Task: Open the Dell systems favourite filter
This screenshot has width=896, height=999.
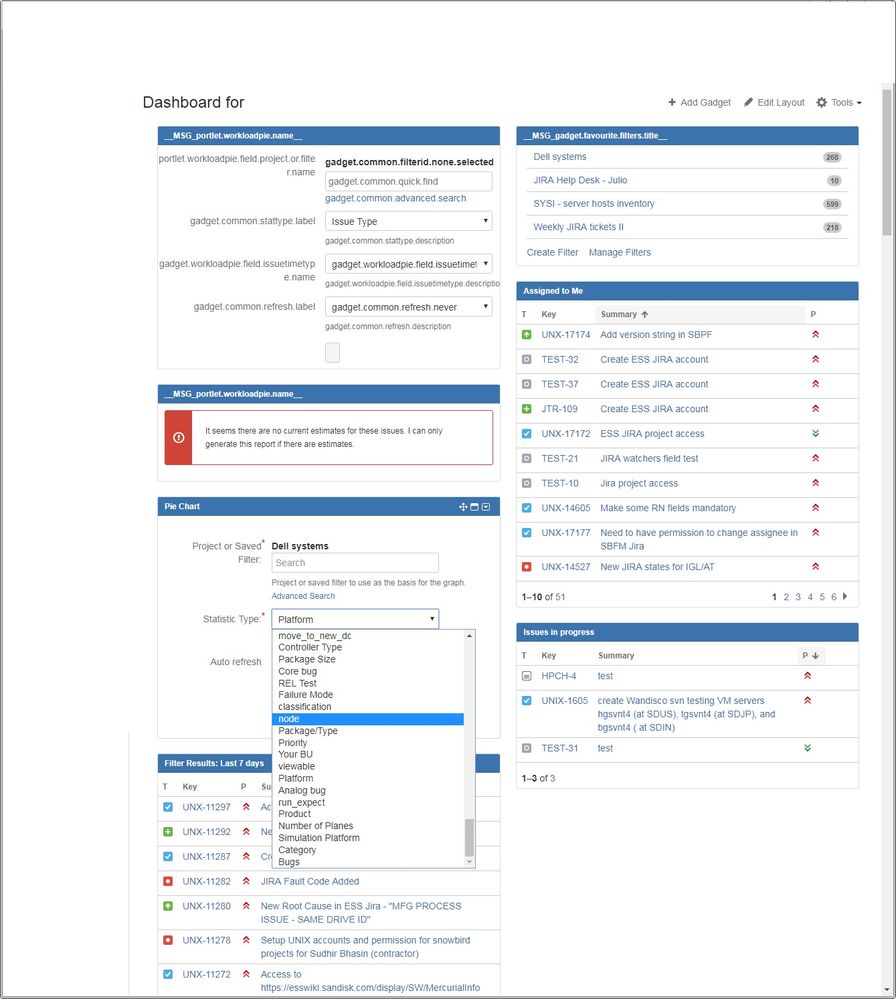Action: (x=560, y=157)
